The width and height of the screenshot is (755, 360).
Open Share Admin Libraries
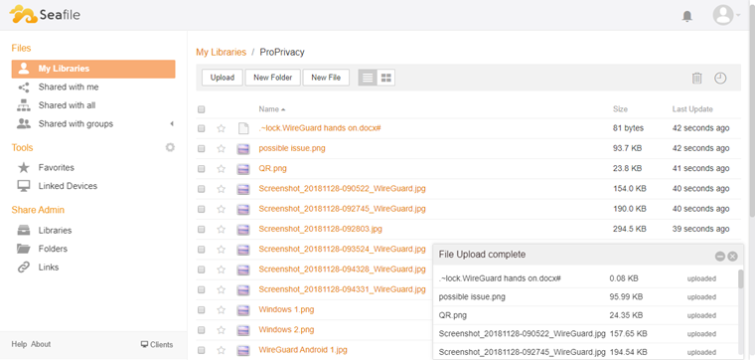(55, 231)
